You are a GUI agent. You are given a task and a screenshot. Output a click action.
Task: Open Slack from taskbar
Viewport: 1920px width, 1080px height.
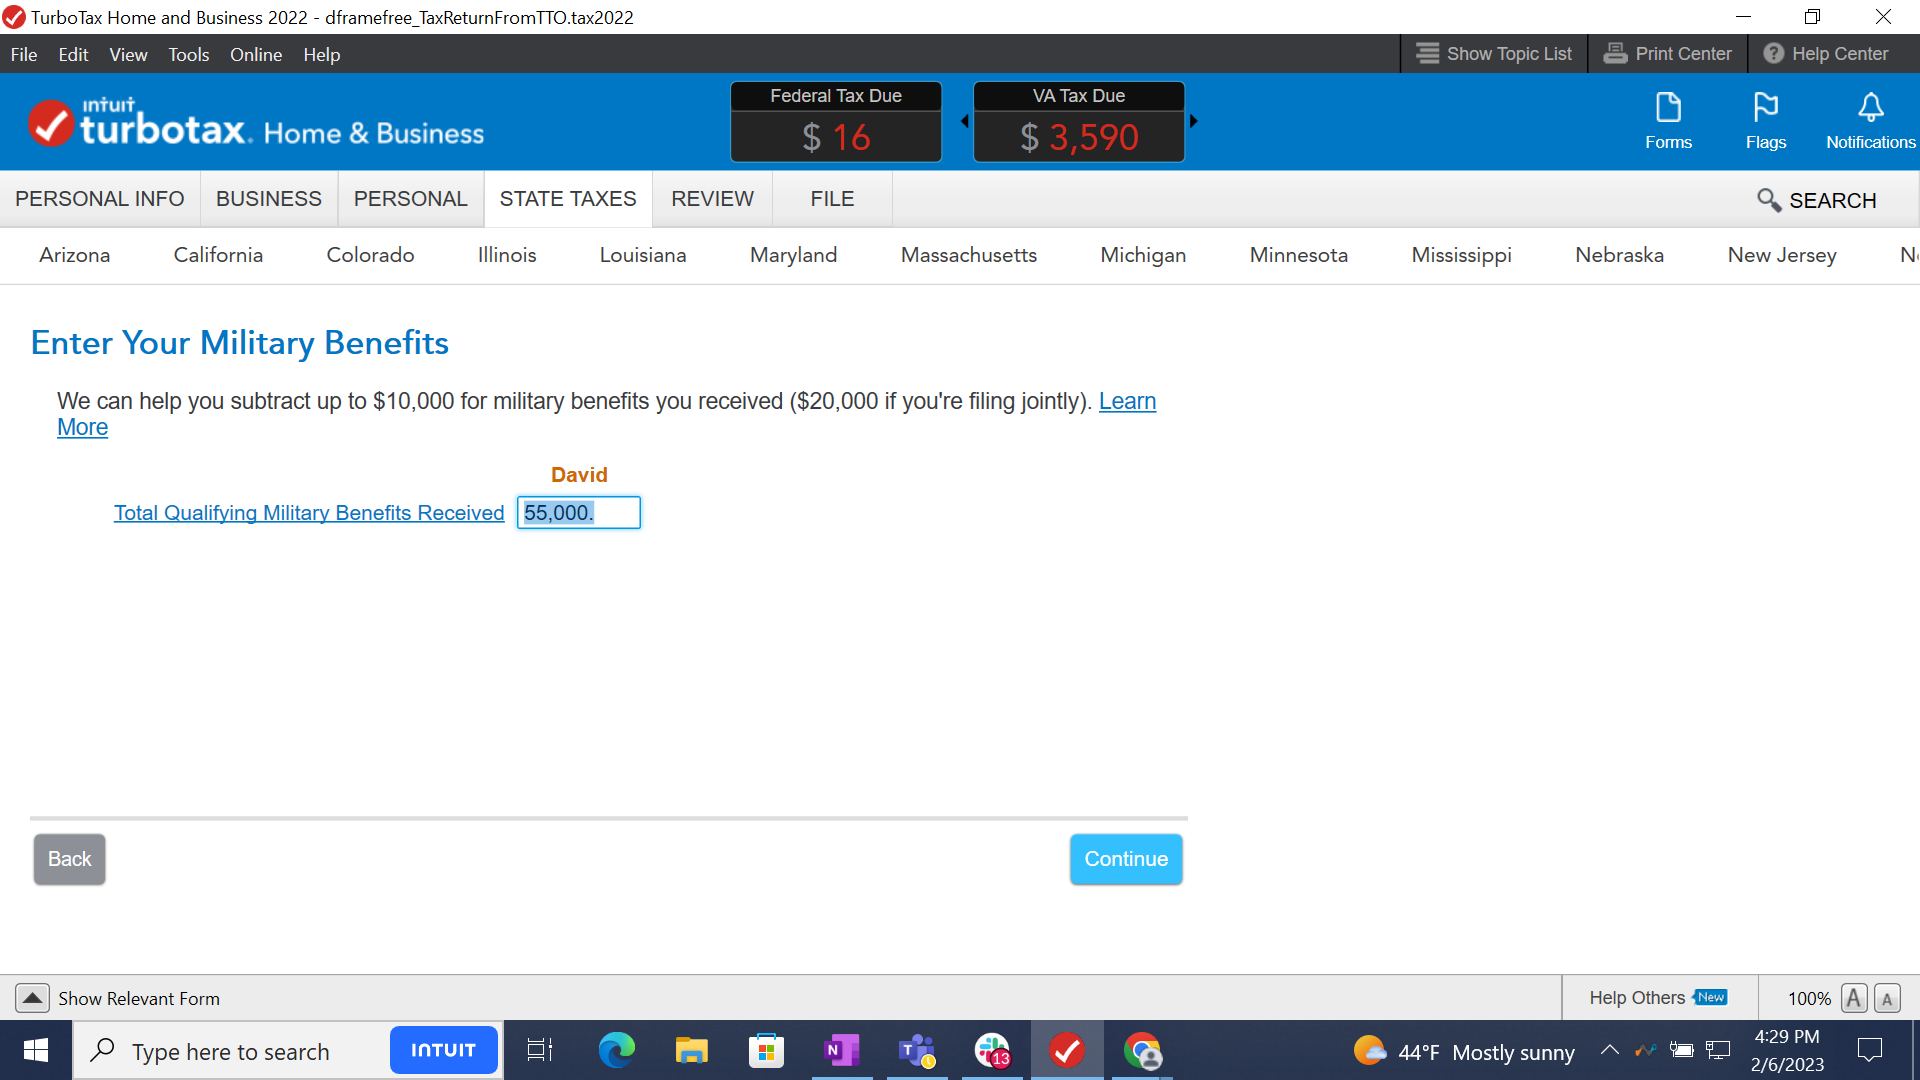pos(992,1050)
